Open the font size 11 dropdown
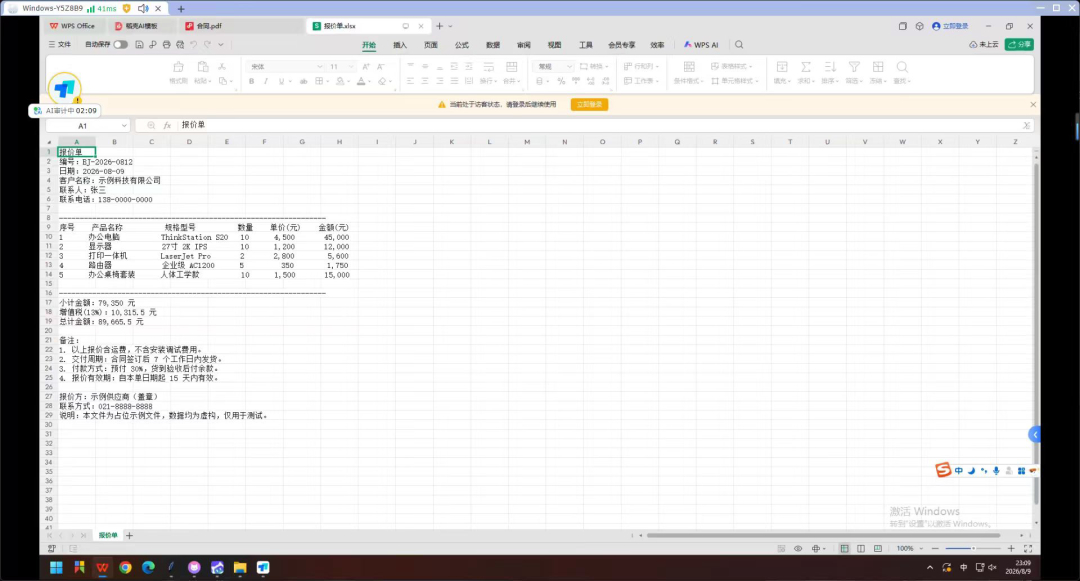Viewport: 1080px width, 581px height. [x=351, y=67]
